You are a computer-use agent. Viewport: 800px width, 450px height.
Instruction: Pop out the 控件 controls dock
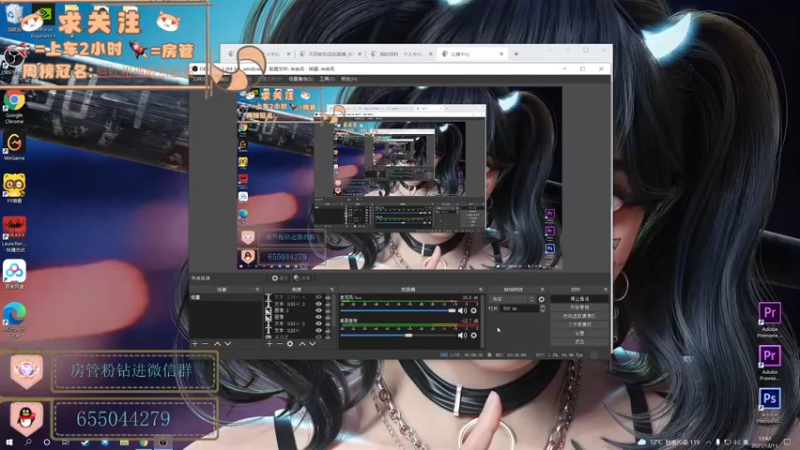[x=605, y=289]
